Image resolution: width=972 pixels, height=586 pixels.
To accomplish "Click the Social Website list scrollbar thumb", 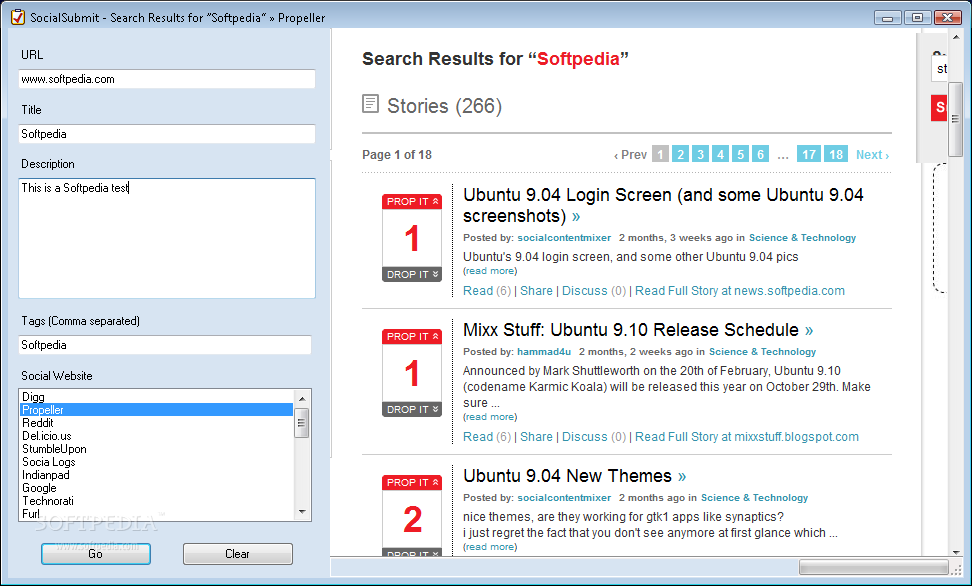I will pos(302,423).
